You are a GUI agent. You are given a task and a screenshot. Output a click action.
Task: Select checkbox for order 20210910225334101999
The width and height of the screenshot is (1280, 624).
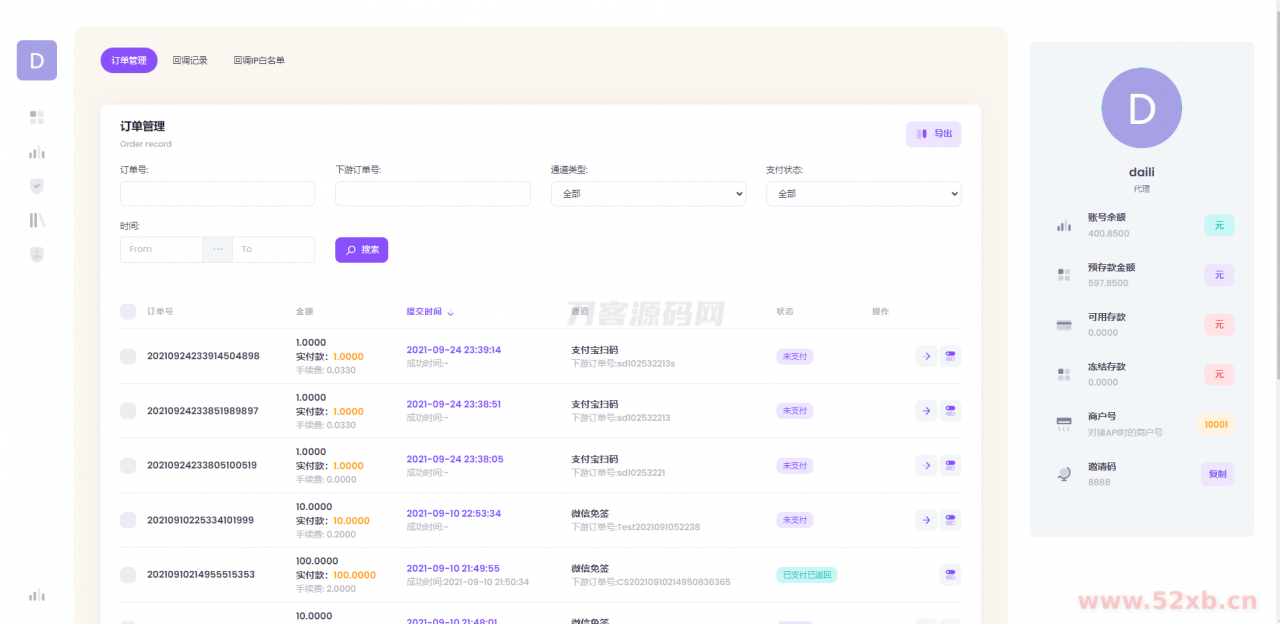tap(128, 520)
